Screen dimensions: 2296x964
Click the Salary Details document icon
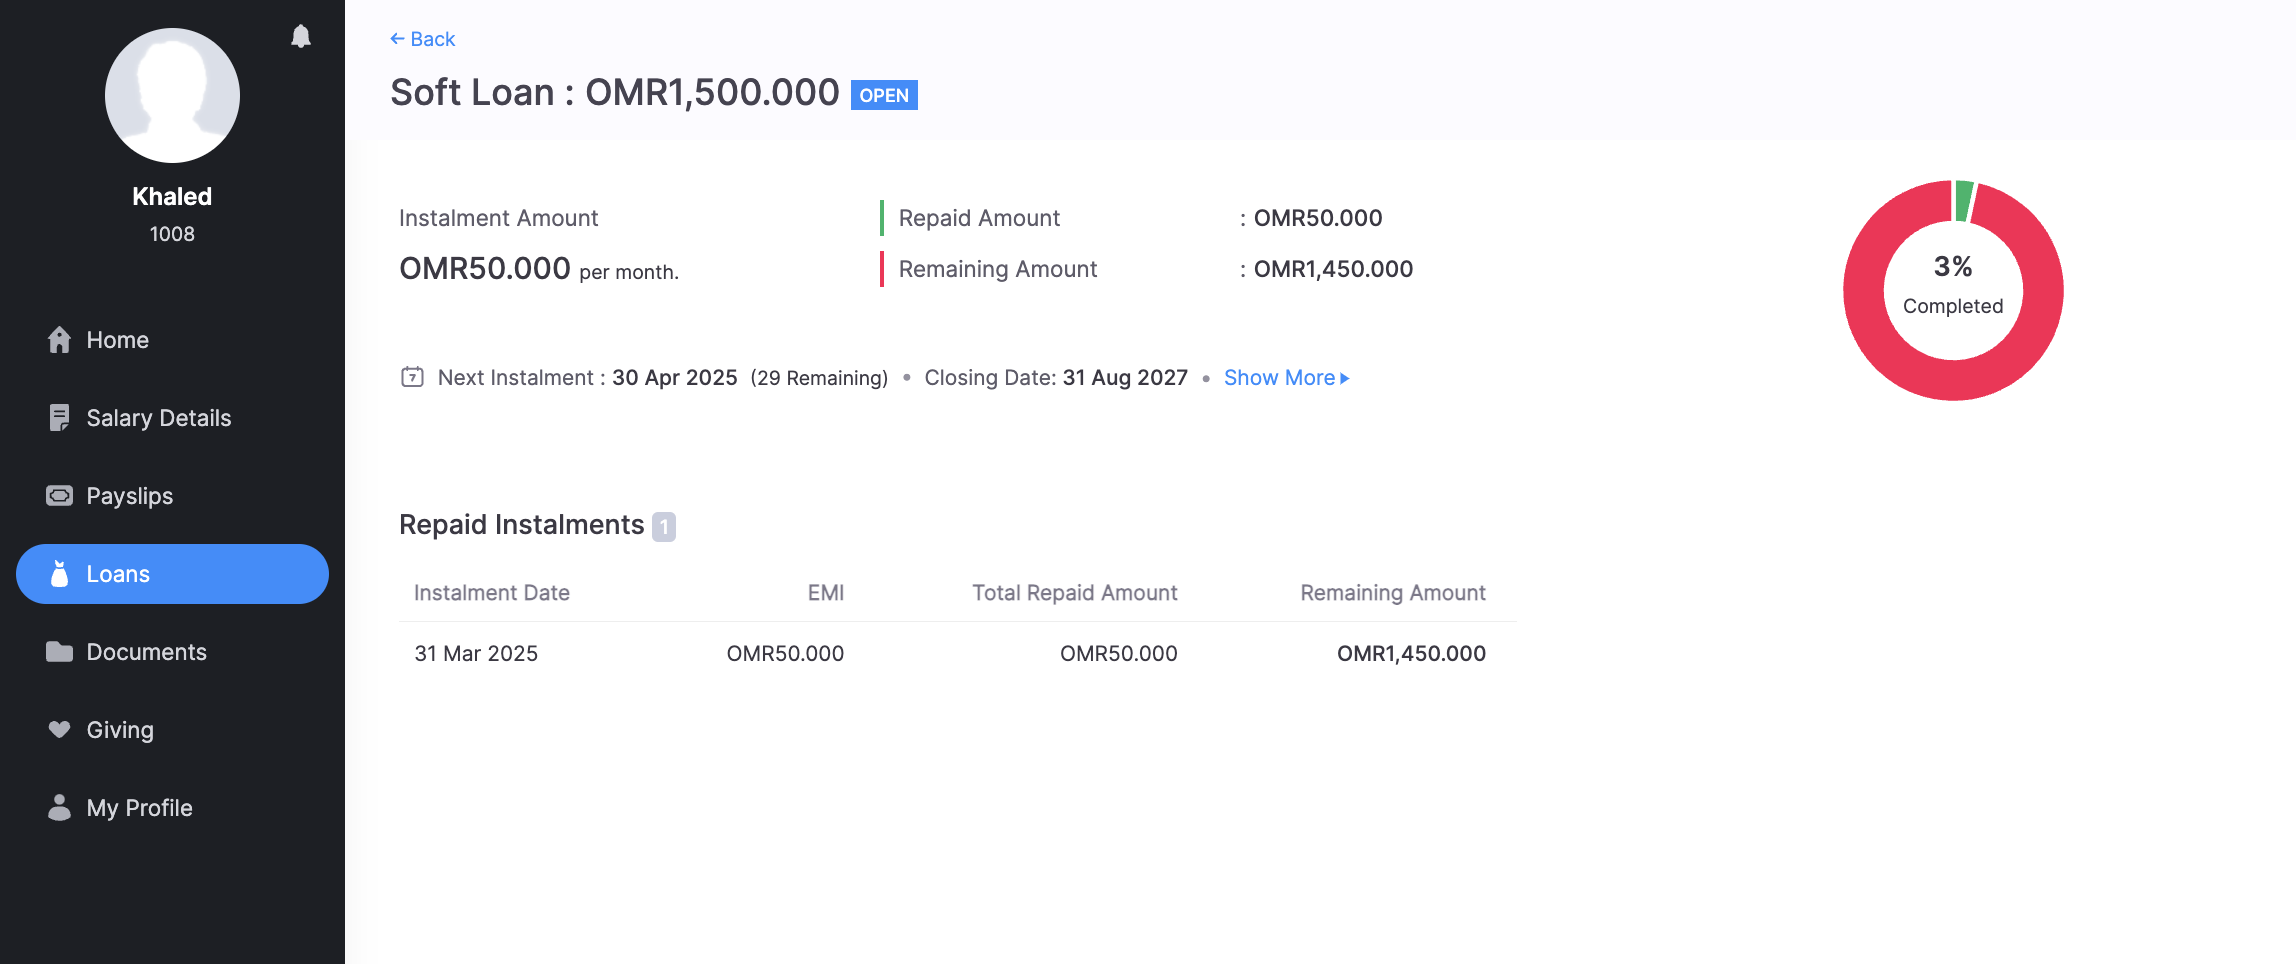pos(60,418)
